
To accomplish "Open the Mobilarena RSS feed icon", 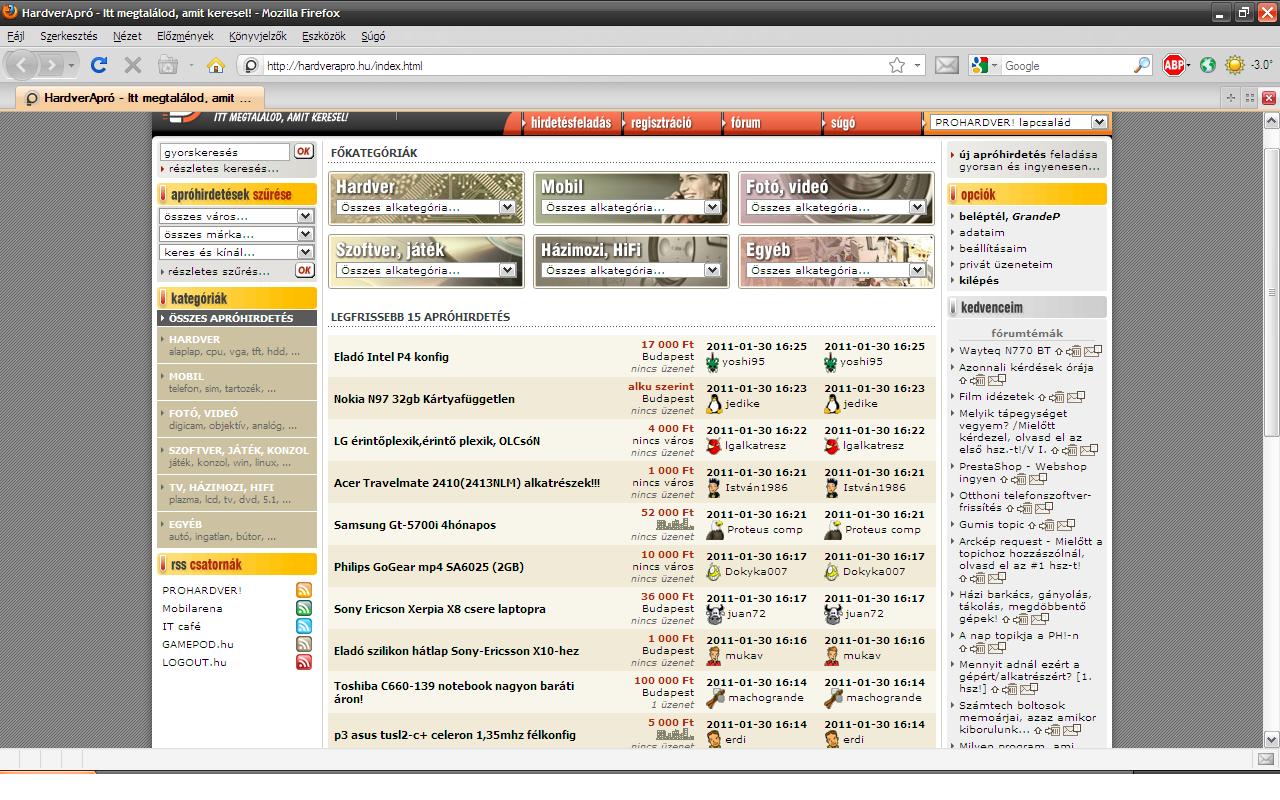I will (x=304, y=608).
